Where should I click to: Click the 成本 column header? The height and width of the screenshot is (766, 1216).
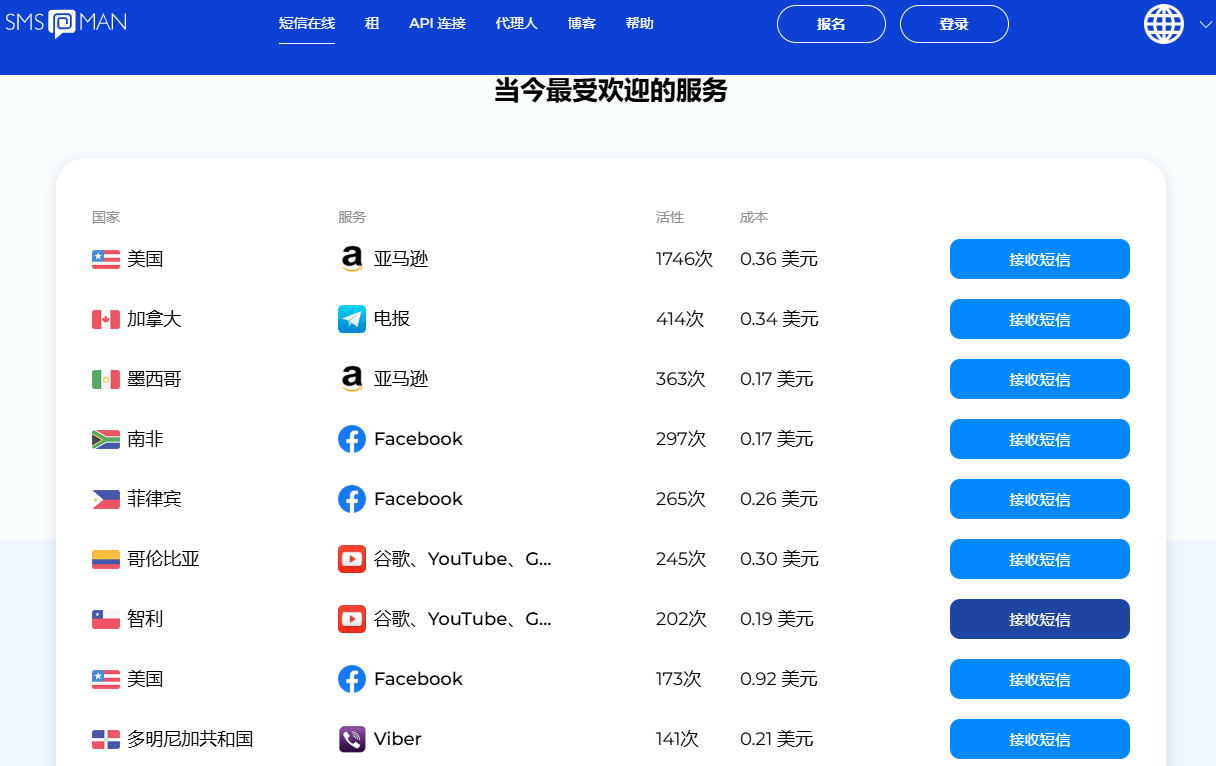pyautogui.click(x=754, y=217)
